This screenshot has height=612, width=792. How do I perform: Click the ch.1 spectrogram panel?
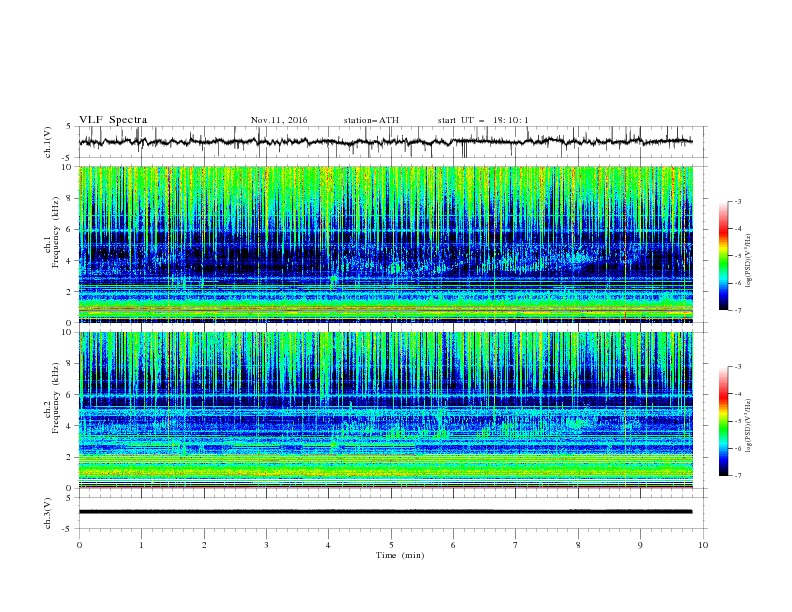[x=386, y=244]
